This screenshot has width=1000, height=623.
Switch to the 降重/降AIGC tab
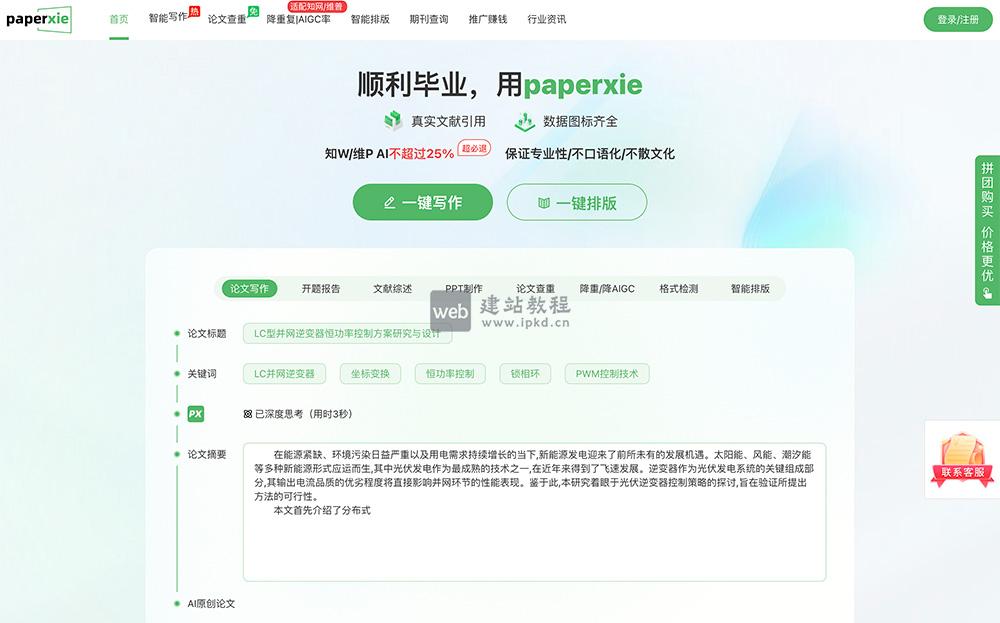(x=607, y=288)
